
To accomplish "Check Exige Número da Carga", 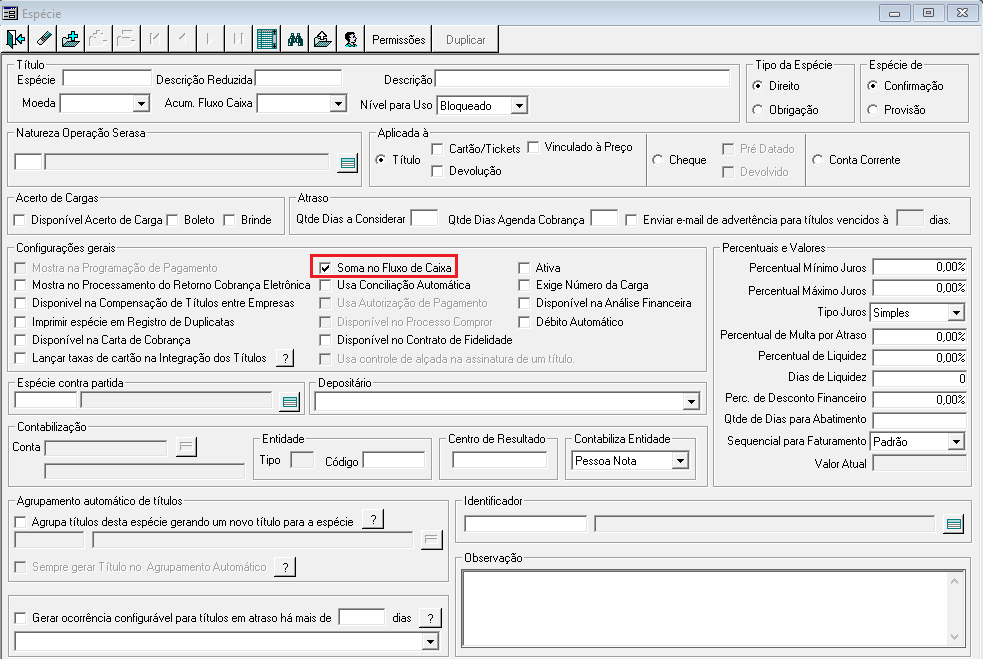I will [x=524, y=285].
